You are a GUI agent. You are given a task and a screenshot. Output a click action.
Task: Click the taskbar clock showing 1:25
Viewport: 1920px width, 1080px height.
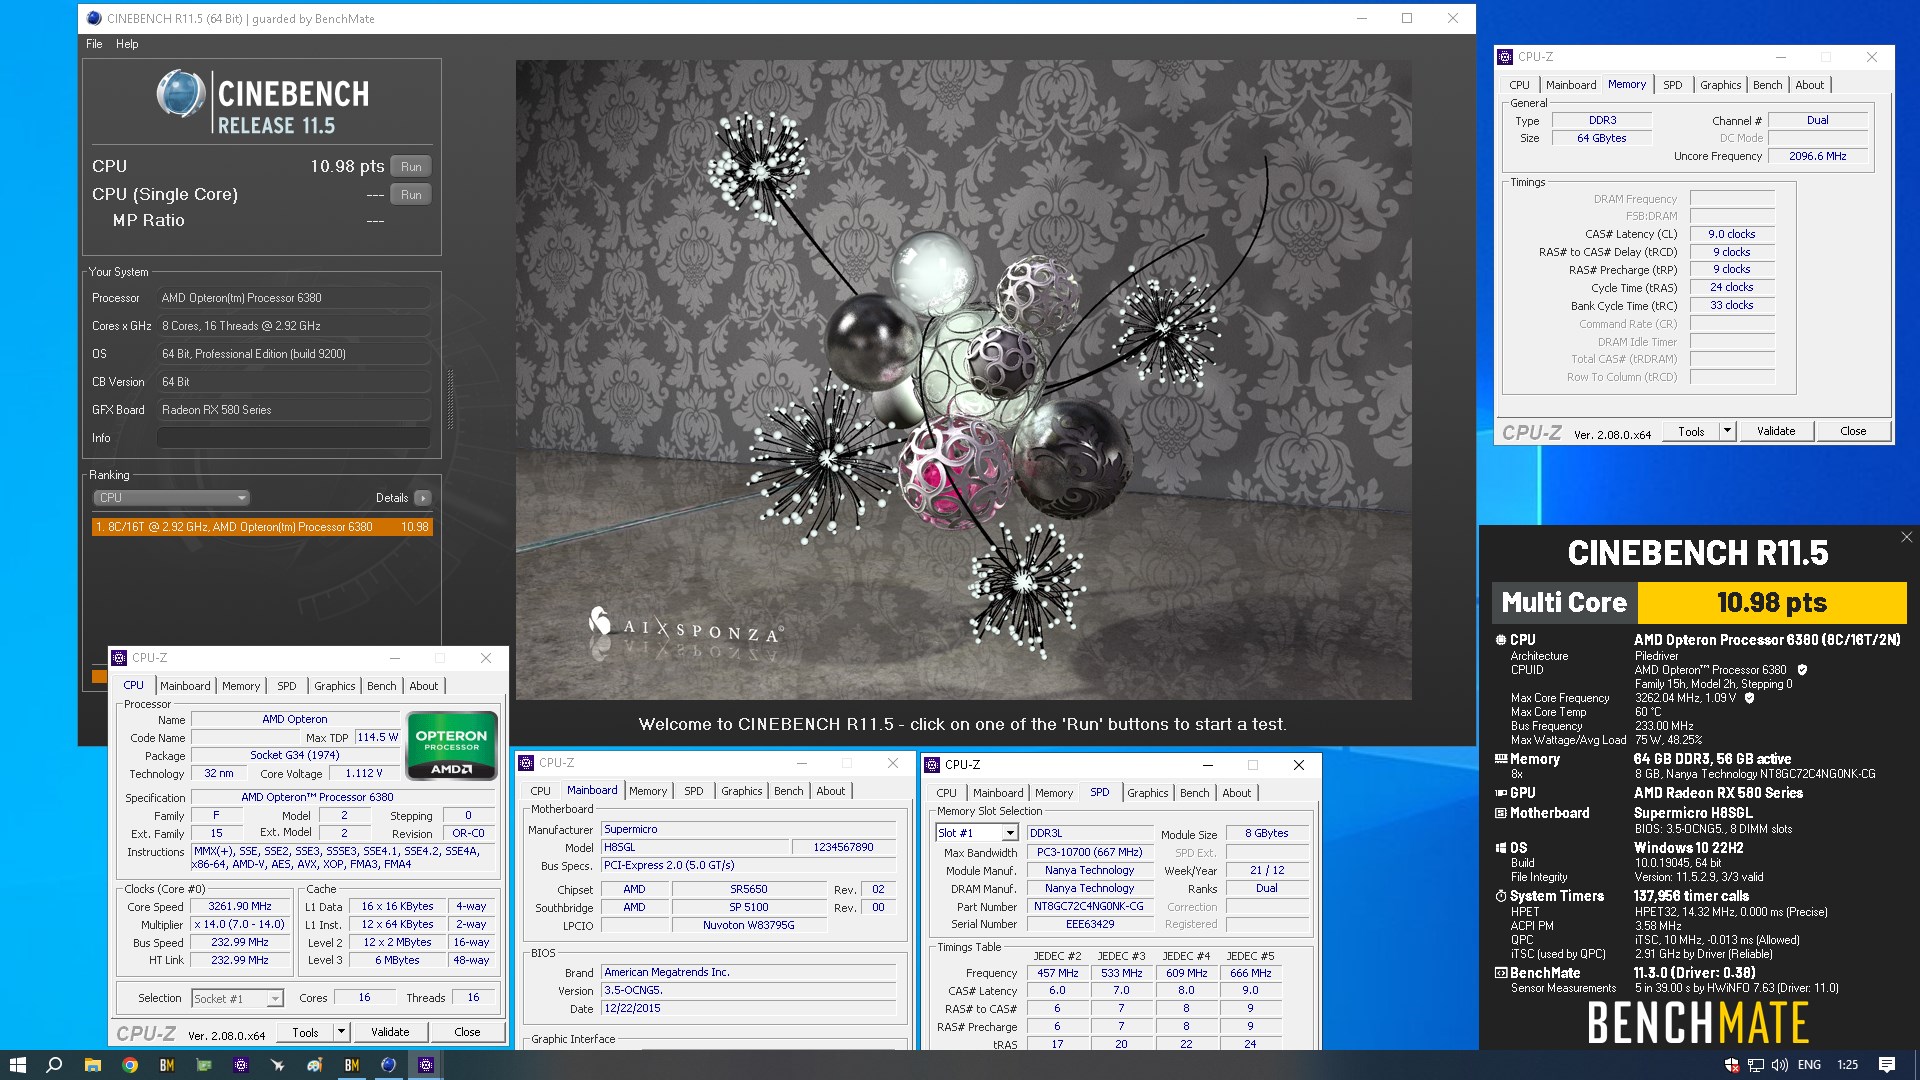tap(1848, 1065)
